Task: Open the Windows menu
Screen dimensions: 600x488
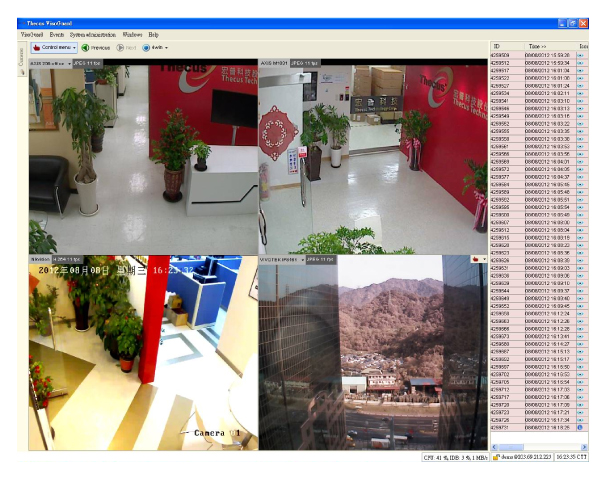Action: coord(132,35)
